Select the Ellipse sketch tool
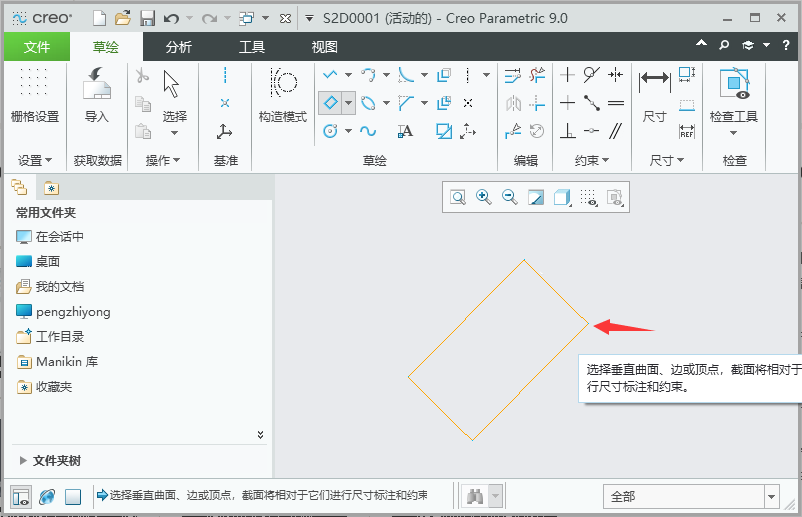Viewport: 802px width, 517px height. 368,103
